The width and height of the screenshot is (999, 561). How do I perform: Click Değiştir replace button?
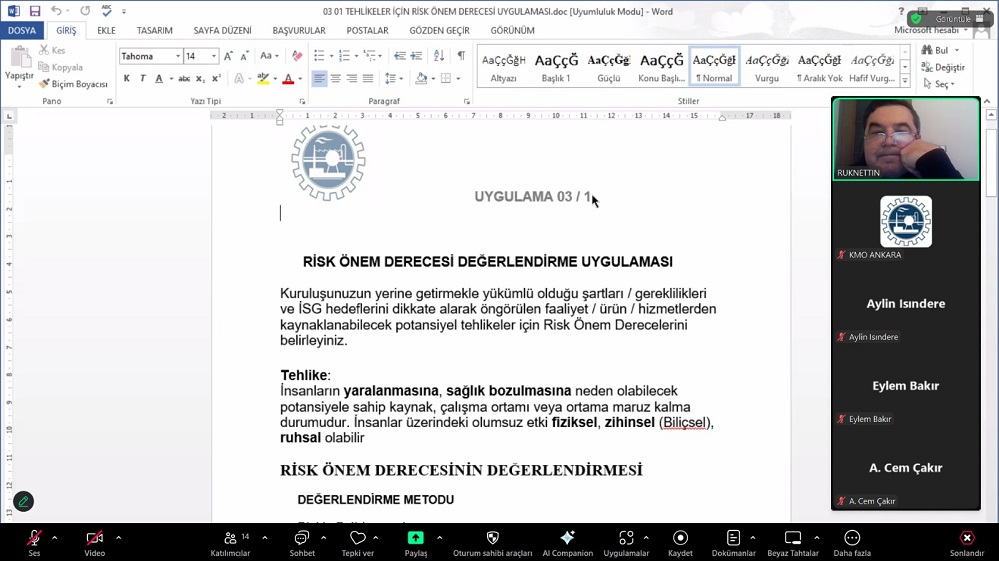click(943, 67)
